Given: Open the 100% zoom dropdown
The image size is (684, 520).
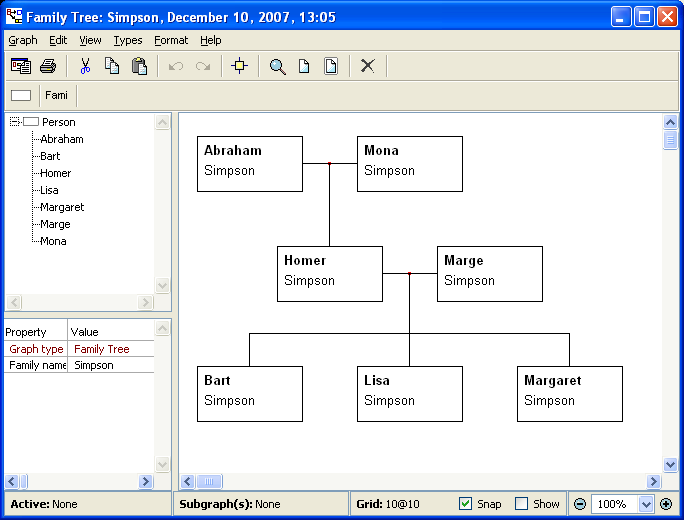Looking at the screenshot, I should coord(646,504).
